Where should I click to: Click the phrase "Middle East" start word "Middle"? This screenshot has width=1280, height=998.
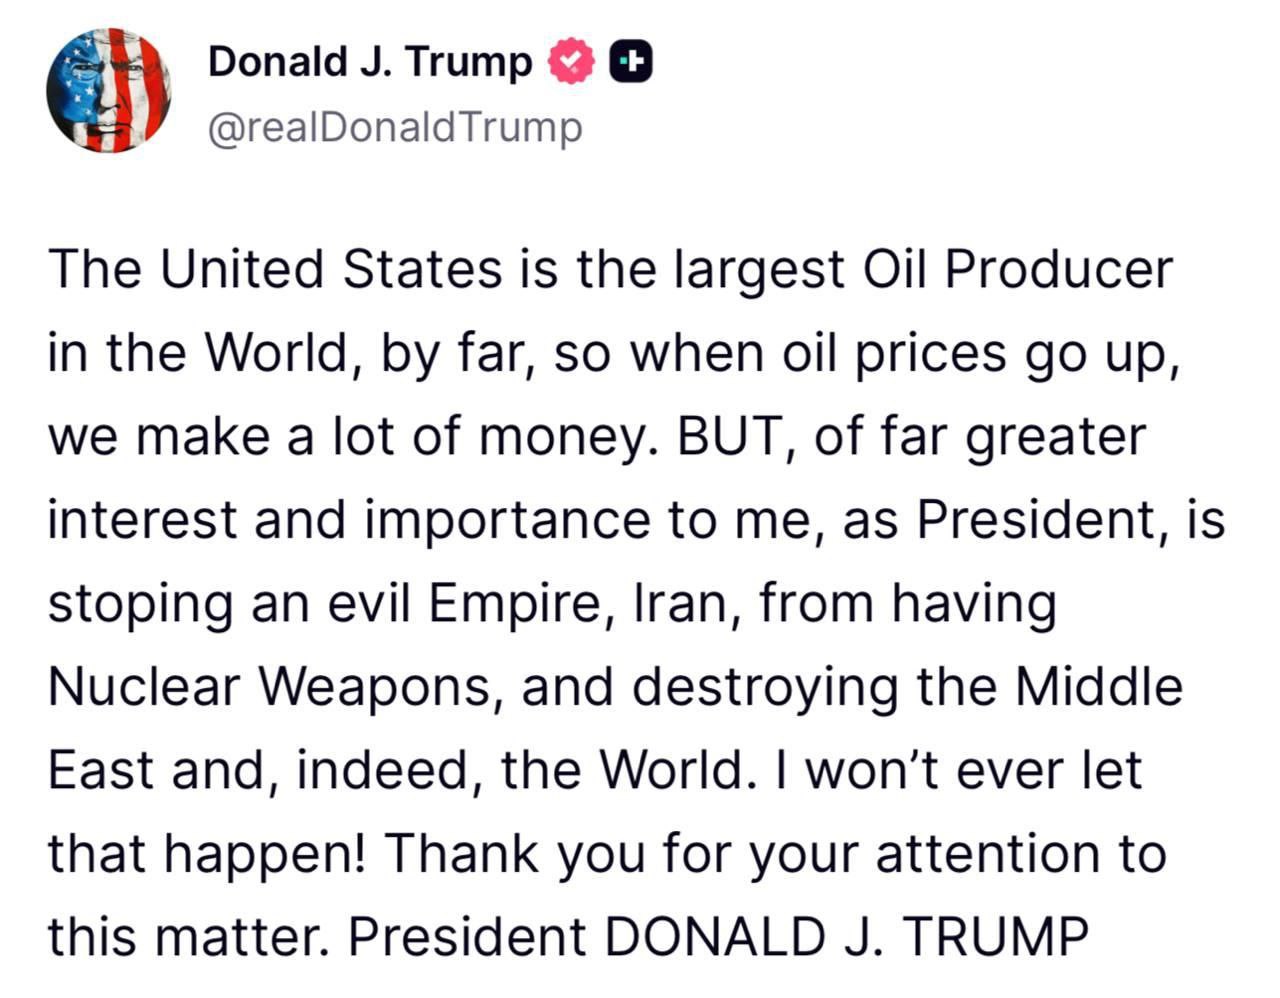pos(1099,688)
